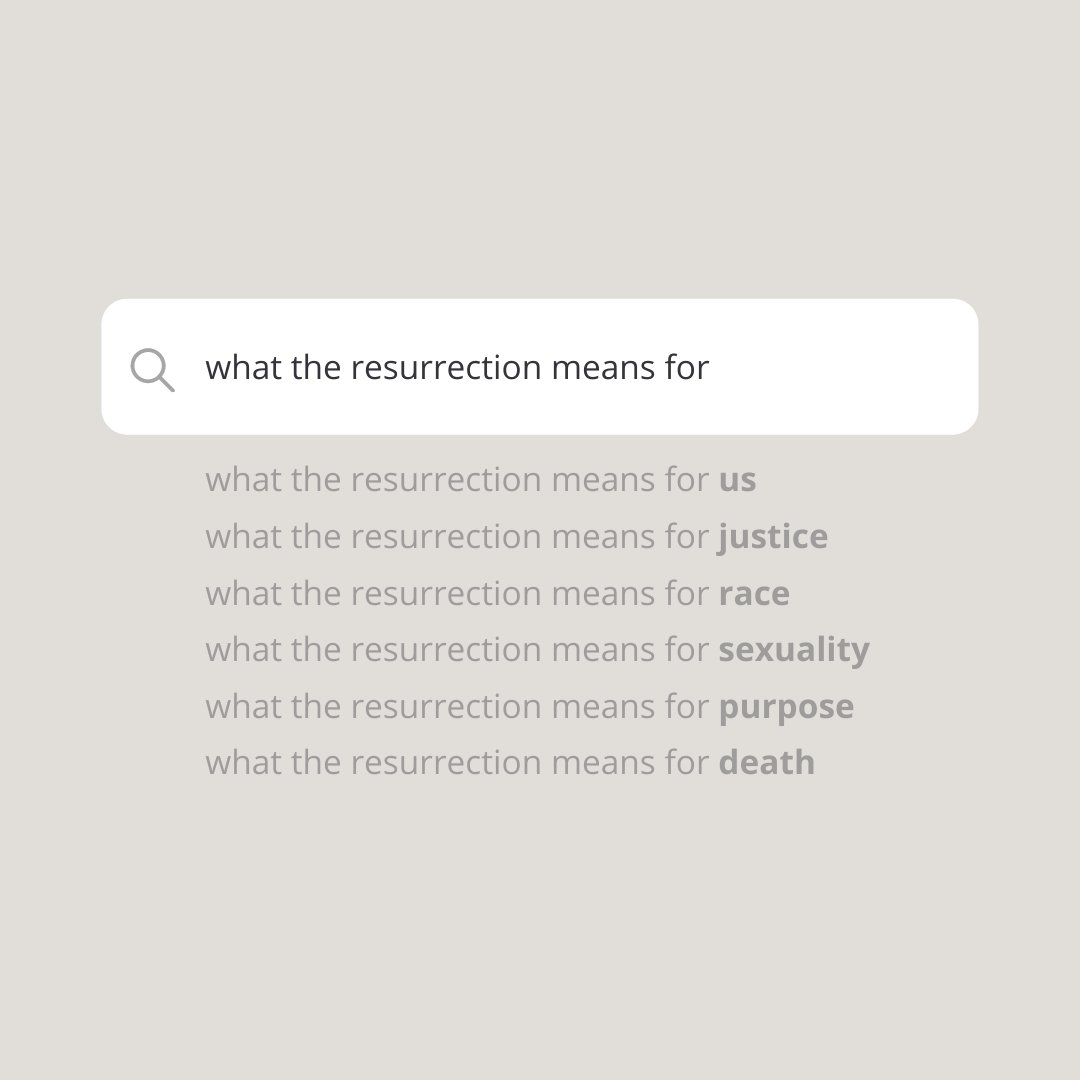The width and height of the screenshot is (1080, 1080).
Task: Click the word 'means' in the search box
Action: [x=603, y=370]
